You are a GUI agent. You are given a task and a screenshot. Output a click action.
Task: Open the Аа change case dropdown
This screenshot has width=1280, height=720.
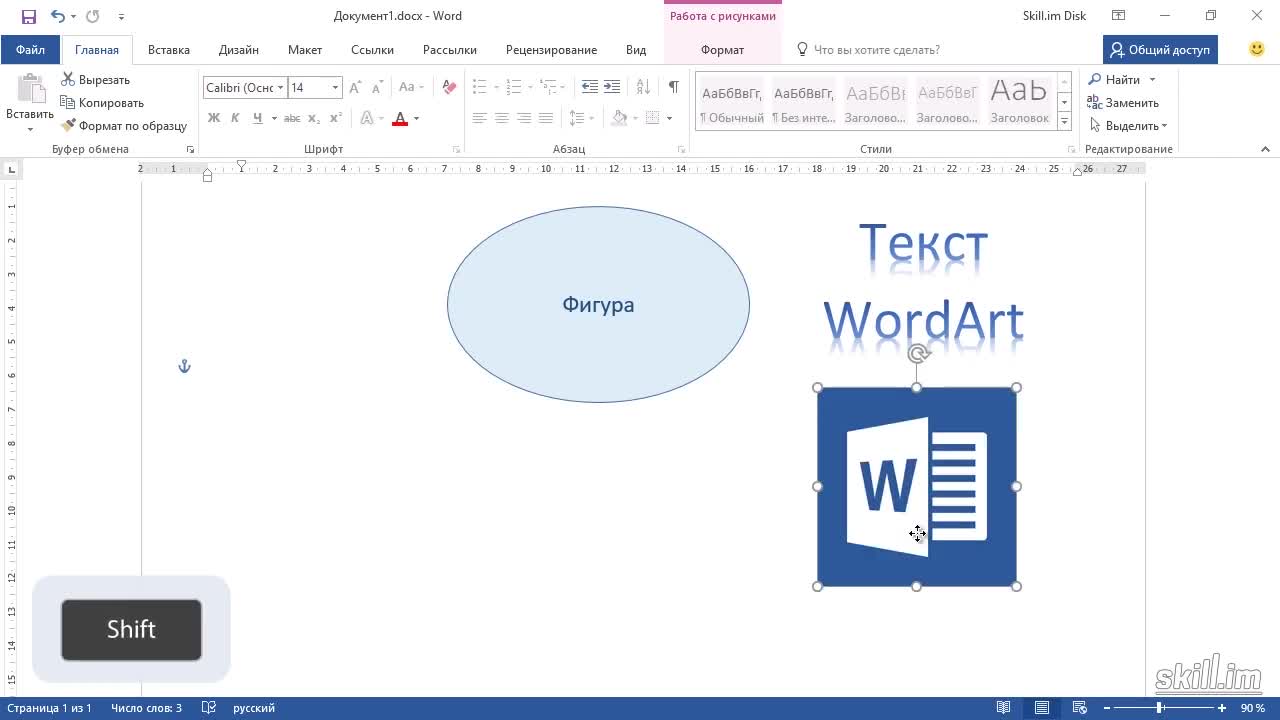pos(411,88)
